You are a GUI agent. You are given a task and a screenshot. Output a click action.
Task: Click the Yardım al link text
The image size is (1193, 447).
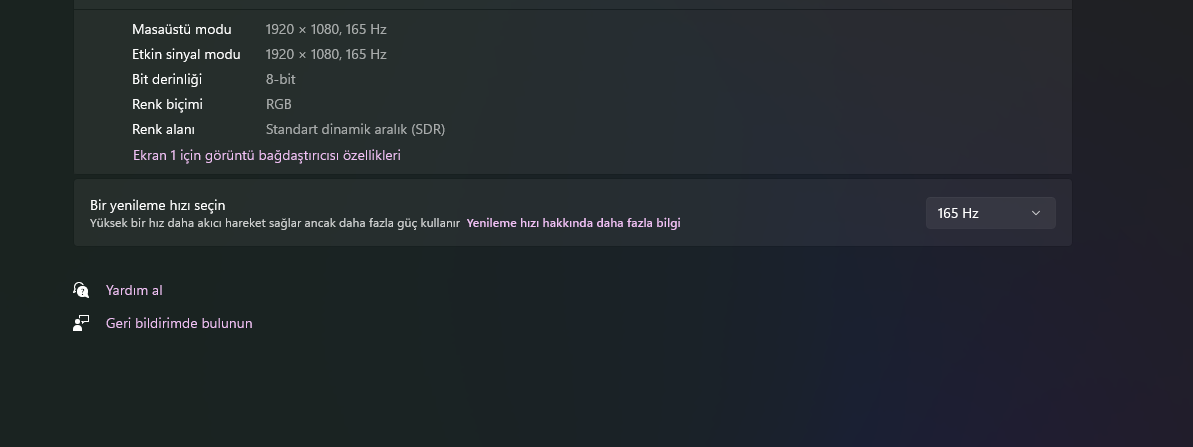134,290
